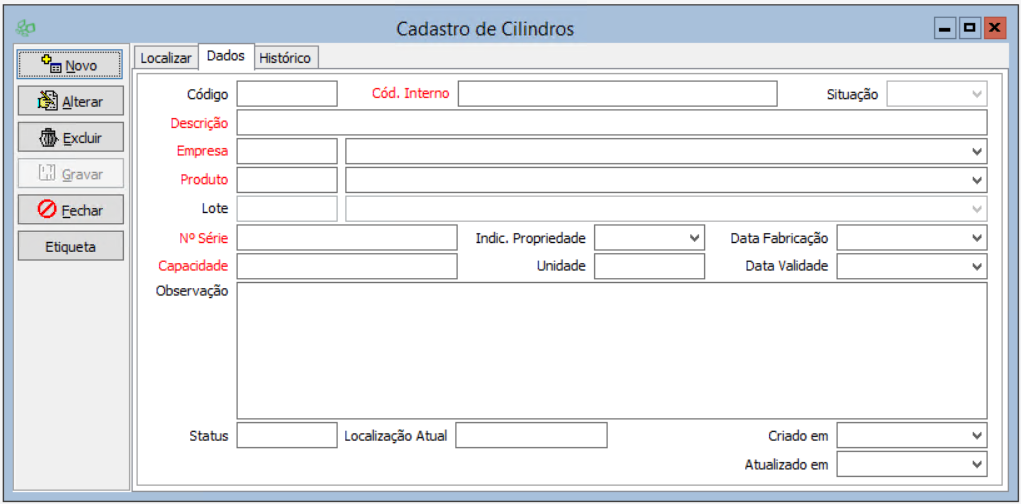This screenshot has height=504, width=1021.
Task: Expand the Indic. Propriedade combo box
Action: click(694, 238)
